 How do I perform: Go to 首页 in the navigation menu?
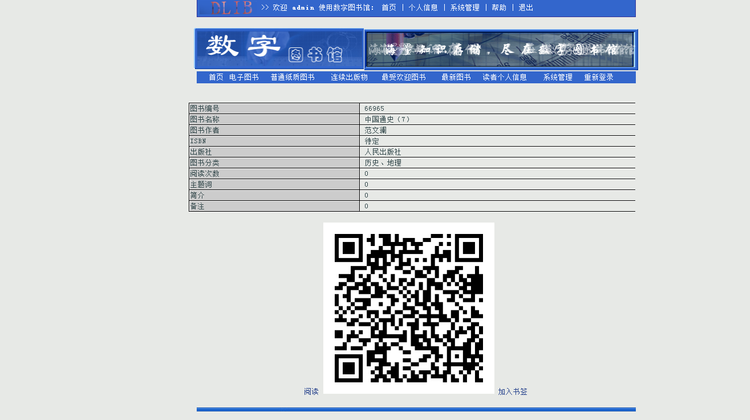pyautogui.click(x=216, y=77)
